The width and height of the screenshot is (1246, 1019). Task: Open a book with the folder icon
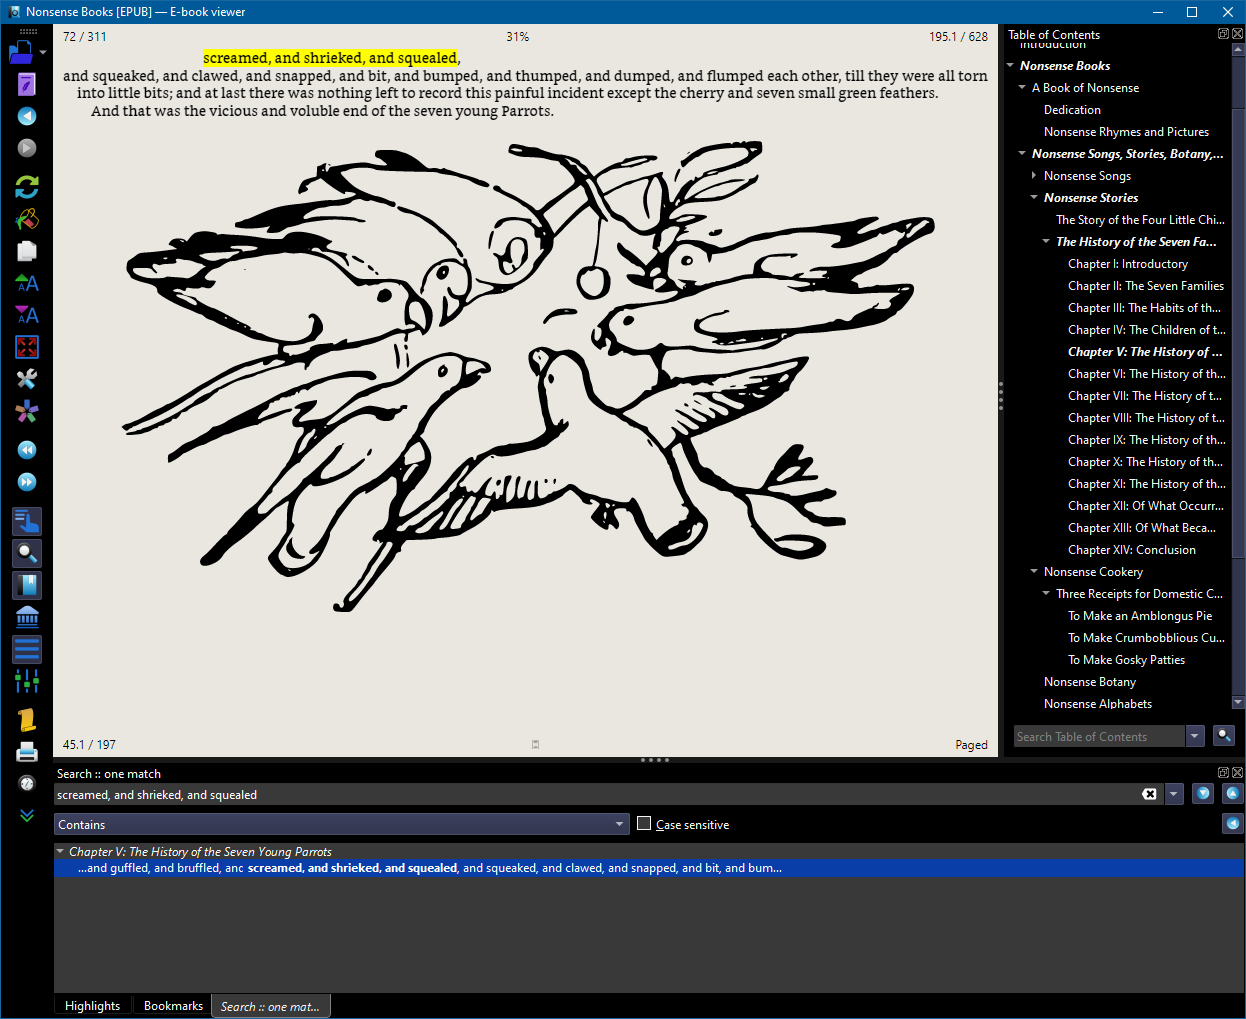click(x=21, y=52)
